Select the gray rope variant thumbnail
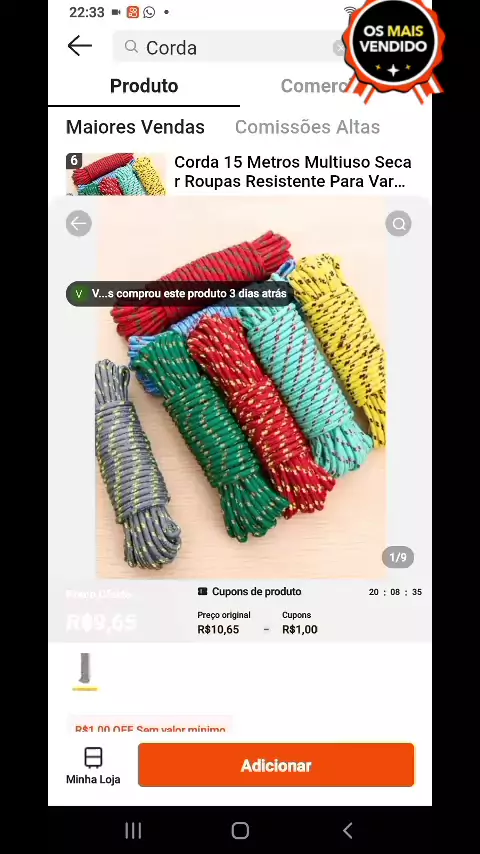 tap(85, 668)
